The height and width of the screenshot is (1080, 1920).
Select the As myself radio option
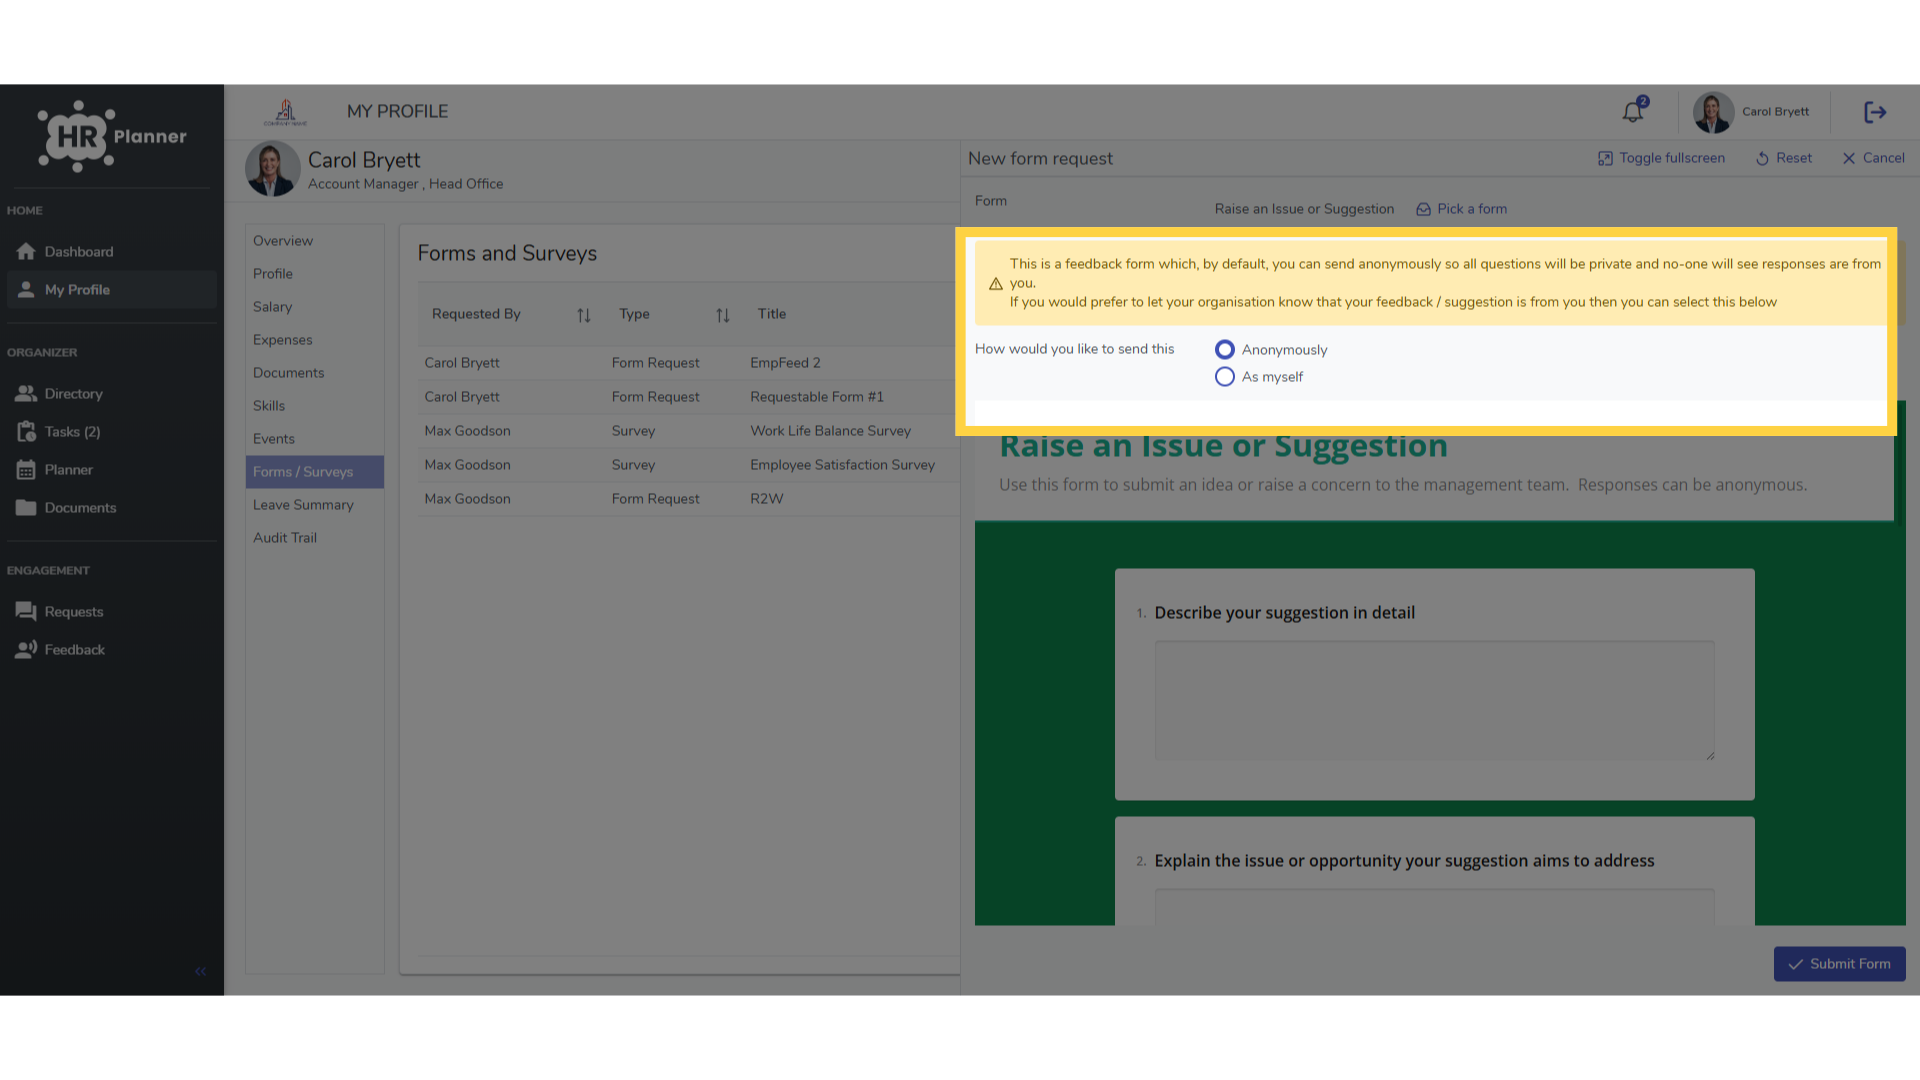click(1224, 376)
